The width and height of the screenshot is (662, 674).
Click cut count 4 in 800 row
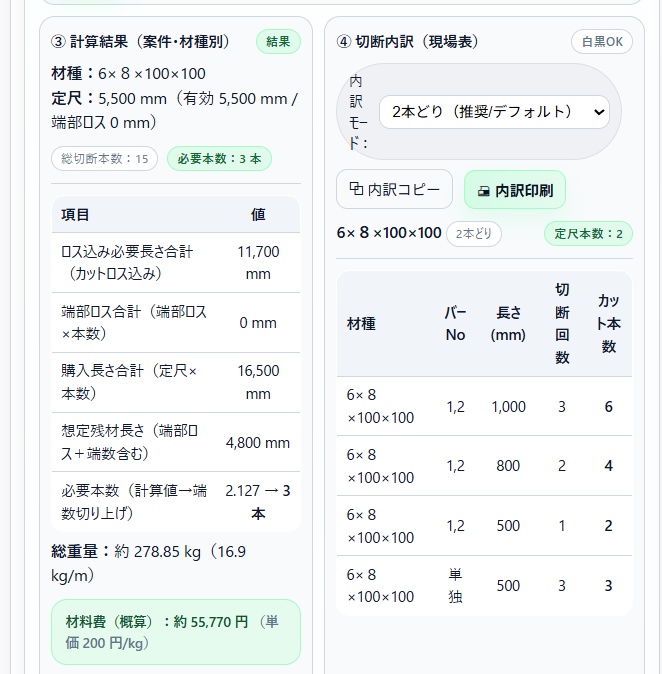point(608,466)
